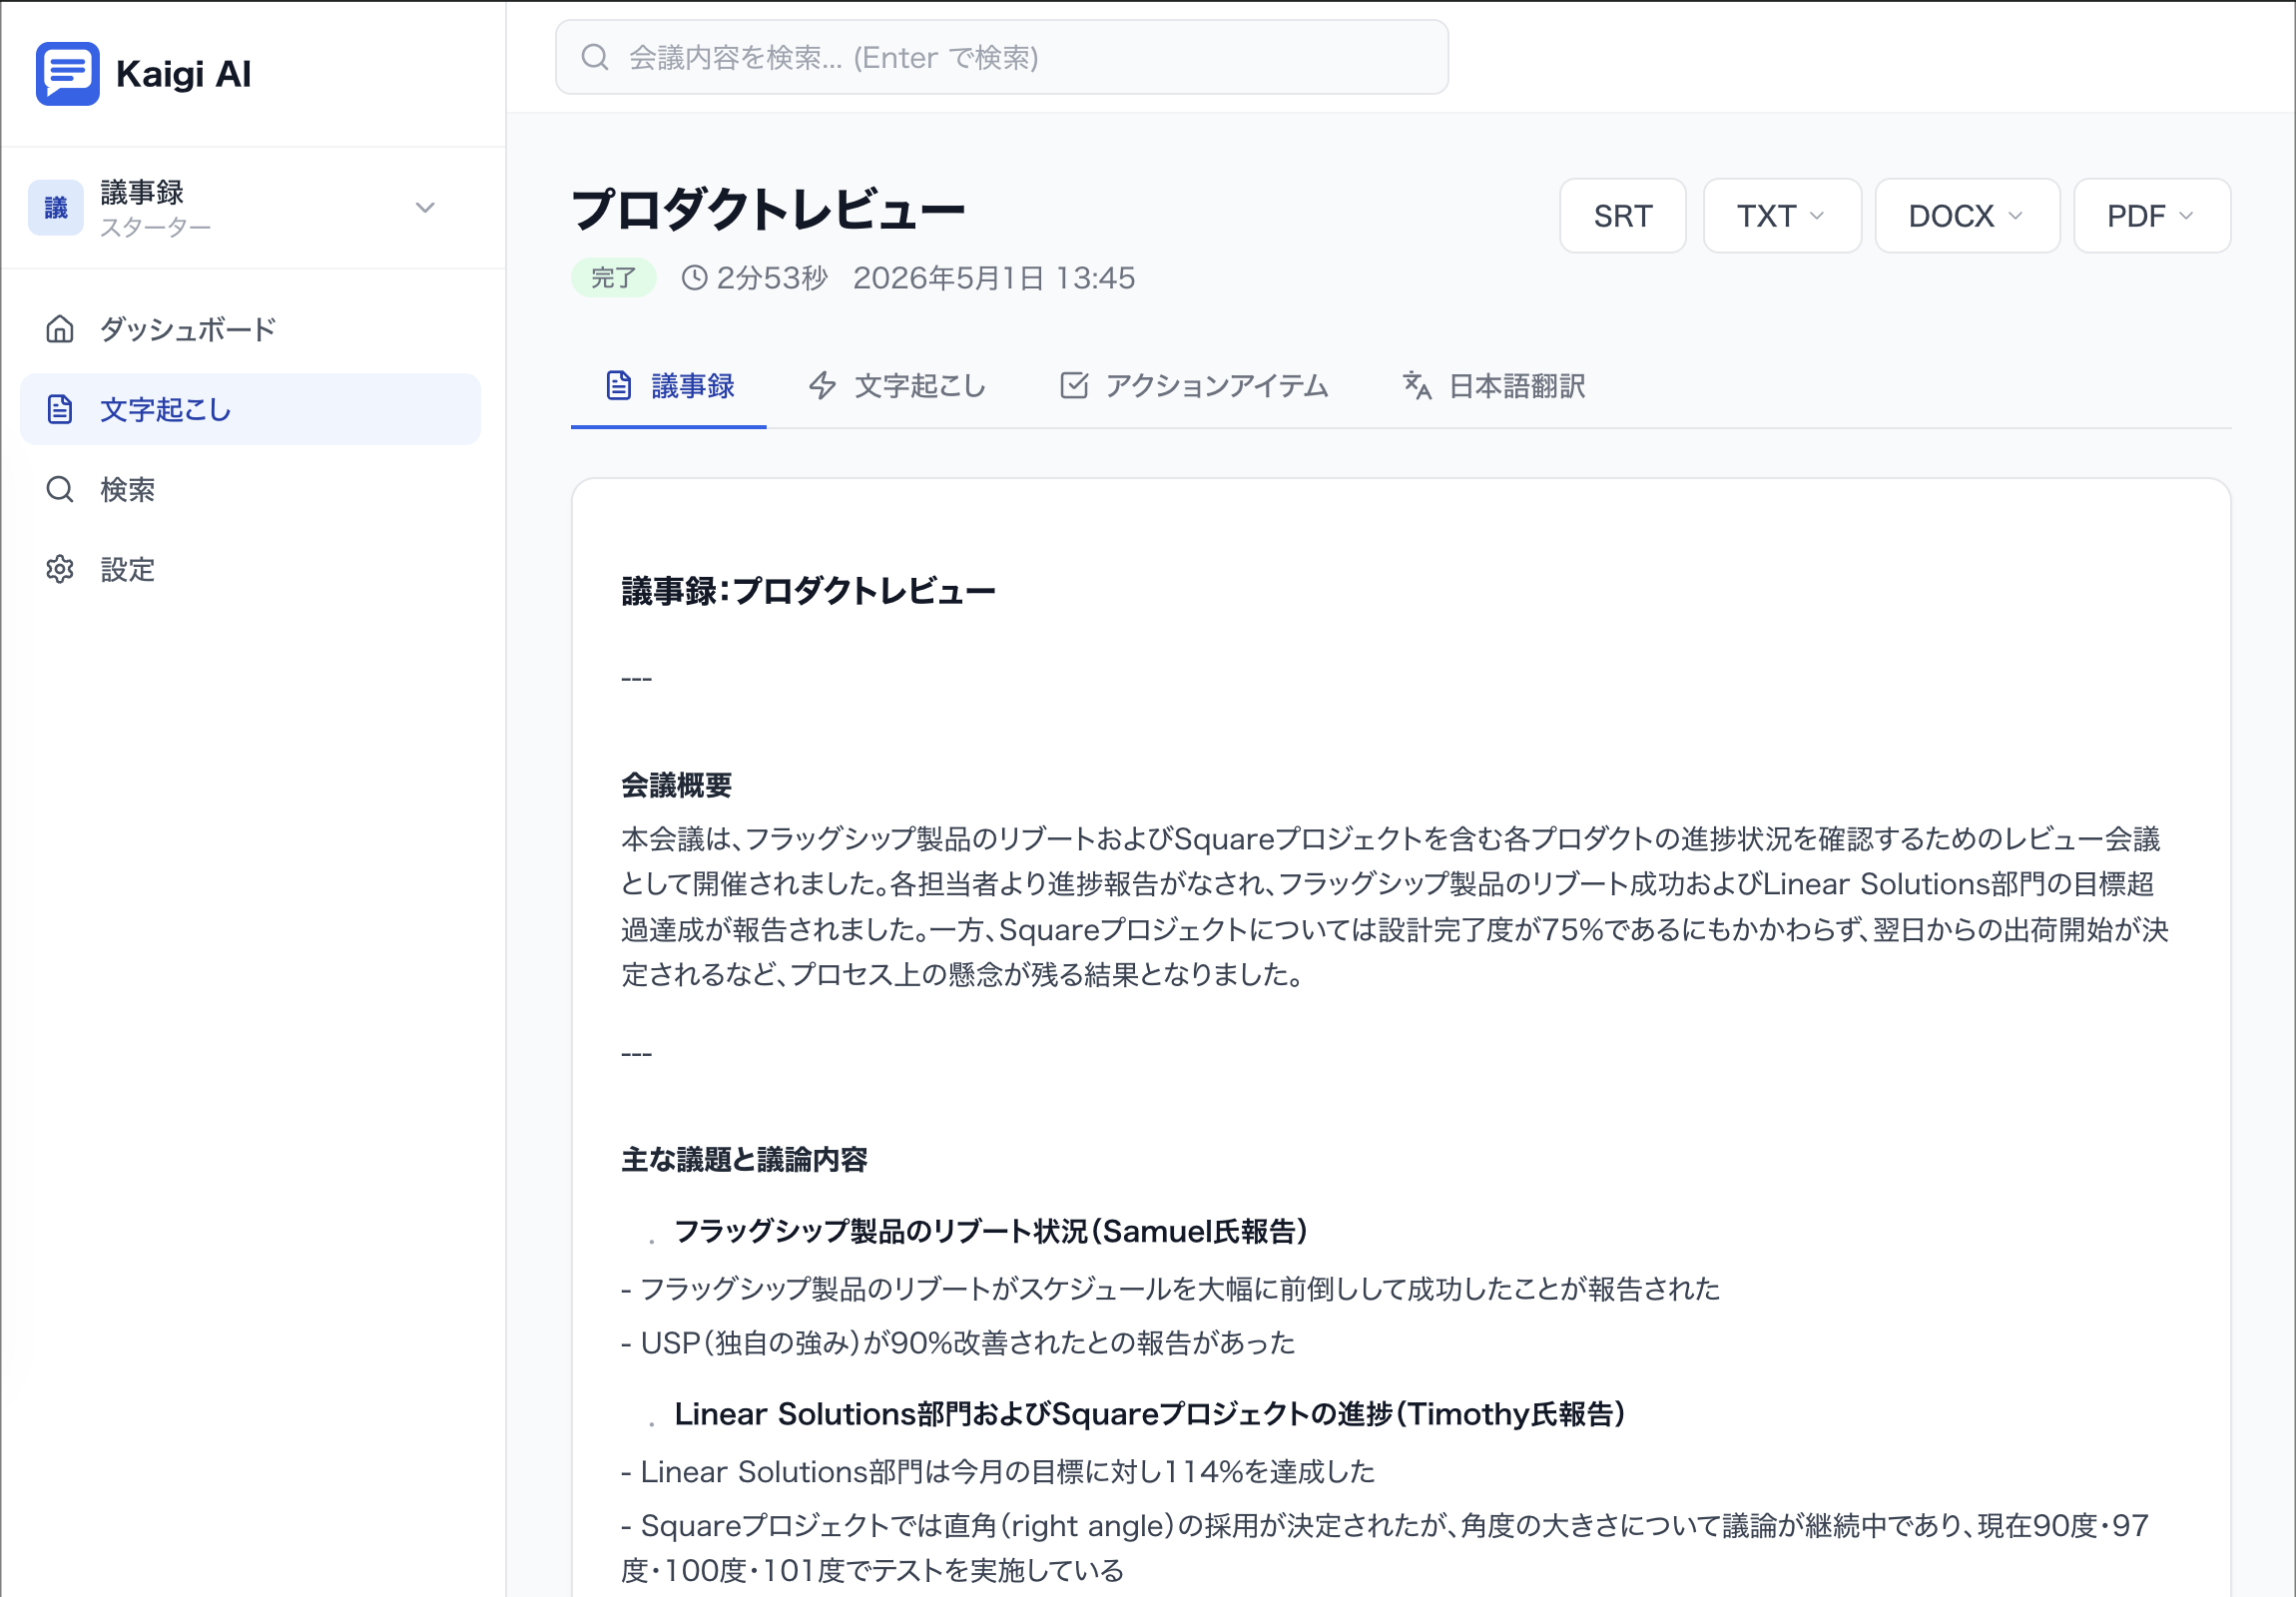Open the アクションアイテム tab
The height and width of the screenshot is (1597, 2296).
1194,386
